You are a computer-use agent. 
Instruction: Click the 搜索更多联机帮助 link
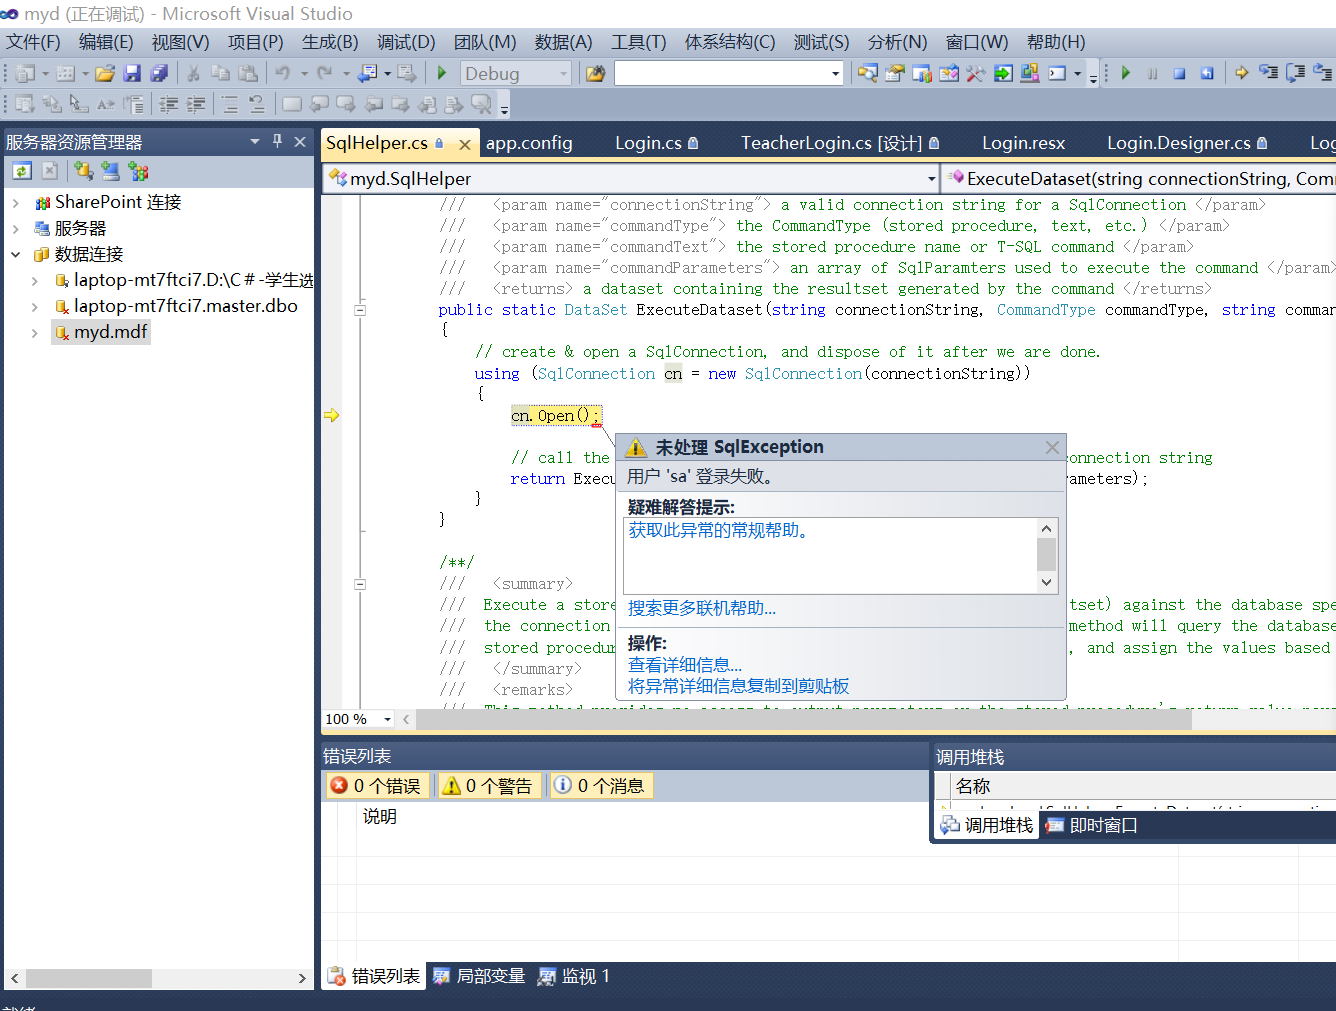702,608
